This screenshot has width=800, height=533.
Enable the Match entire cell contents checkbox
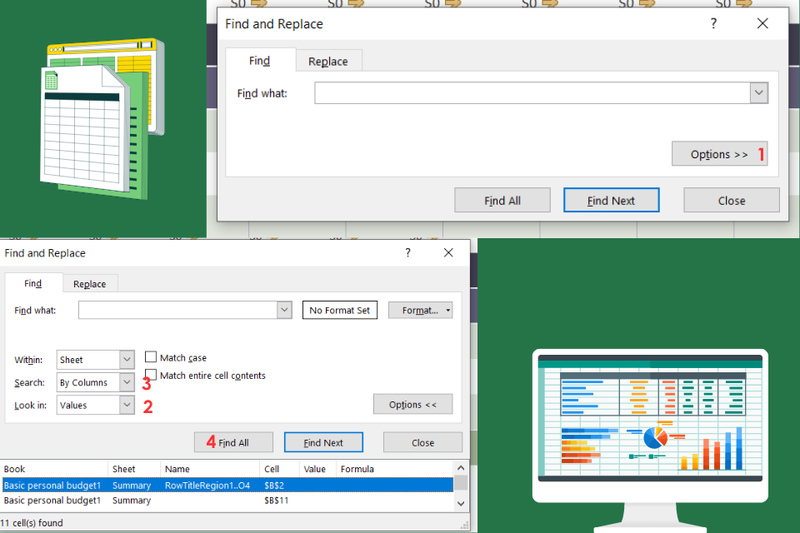(x=151, y=374)
